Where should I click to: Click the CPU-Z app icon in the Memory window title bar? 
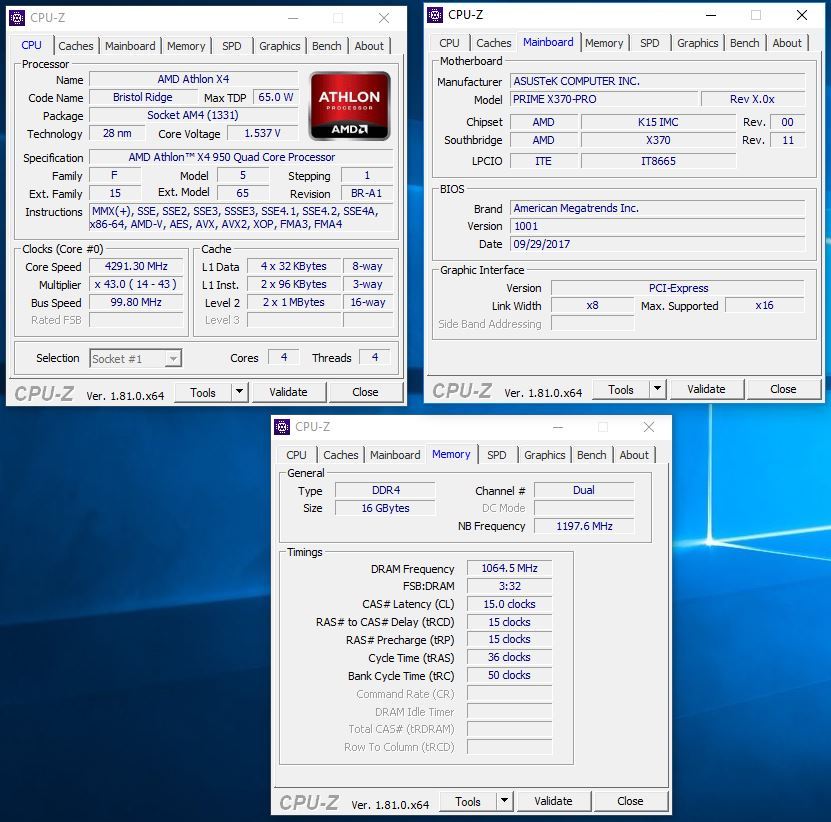(x=282, y=427)
